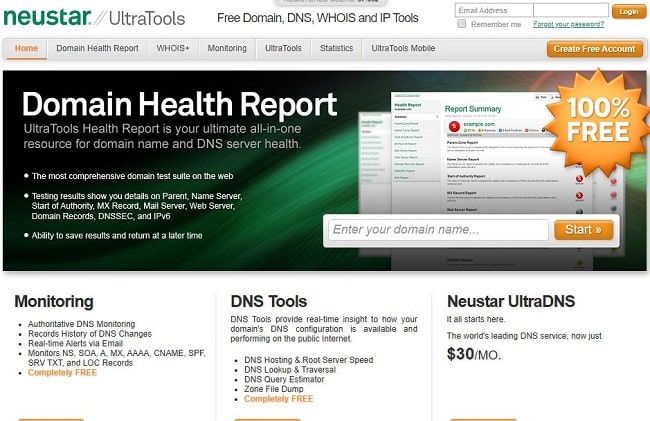This screenshot has width=650, height=421.
Task: Click the $30/MO. price text
Action: point(474,354)
